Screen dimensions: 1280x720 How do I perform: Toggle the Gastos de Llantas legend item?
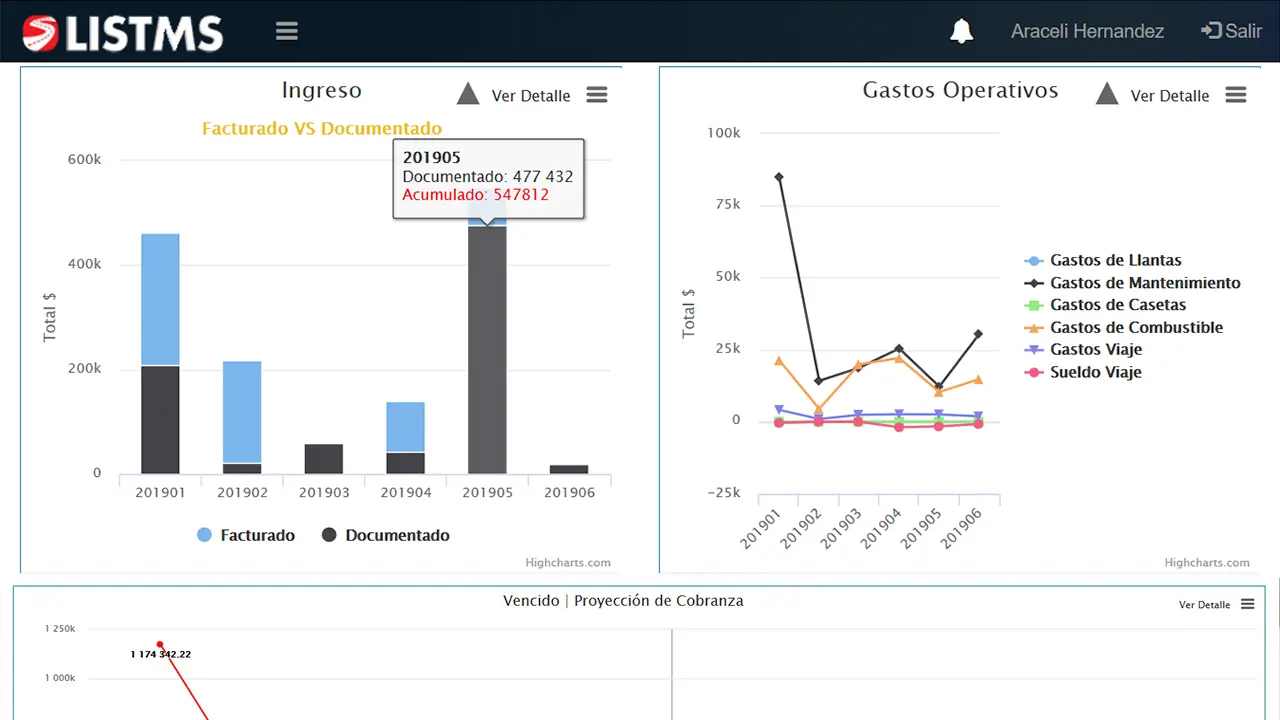pos(1115,260)
